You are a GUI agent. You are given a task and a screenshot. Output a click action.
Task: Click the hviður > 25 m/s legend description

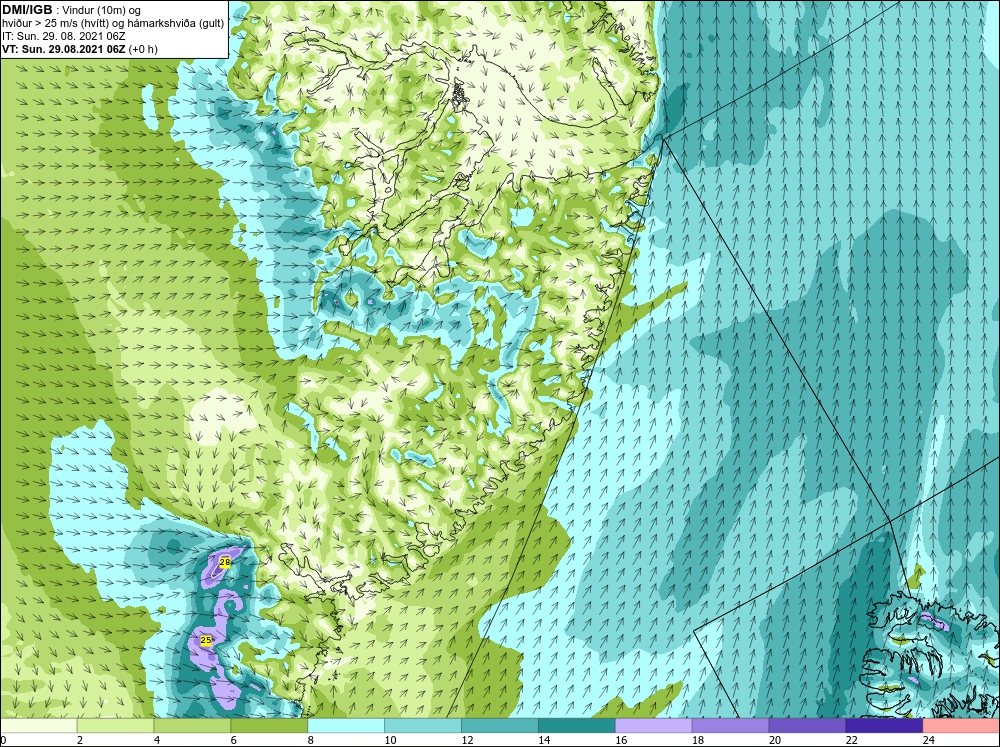pos(113,24)
